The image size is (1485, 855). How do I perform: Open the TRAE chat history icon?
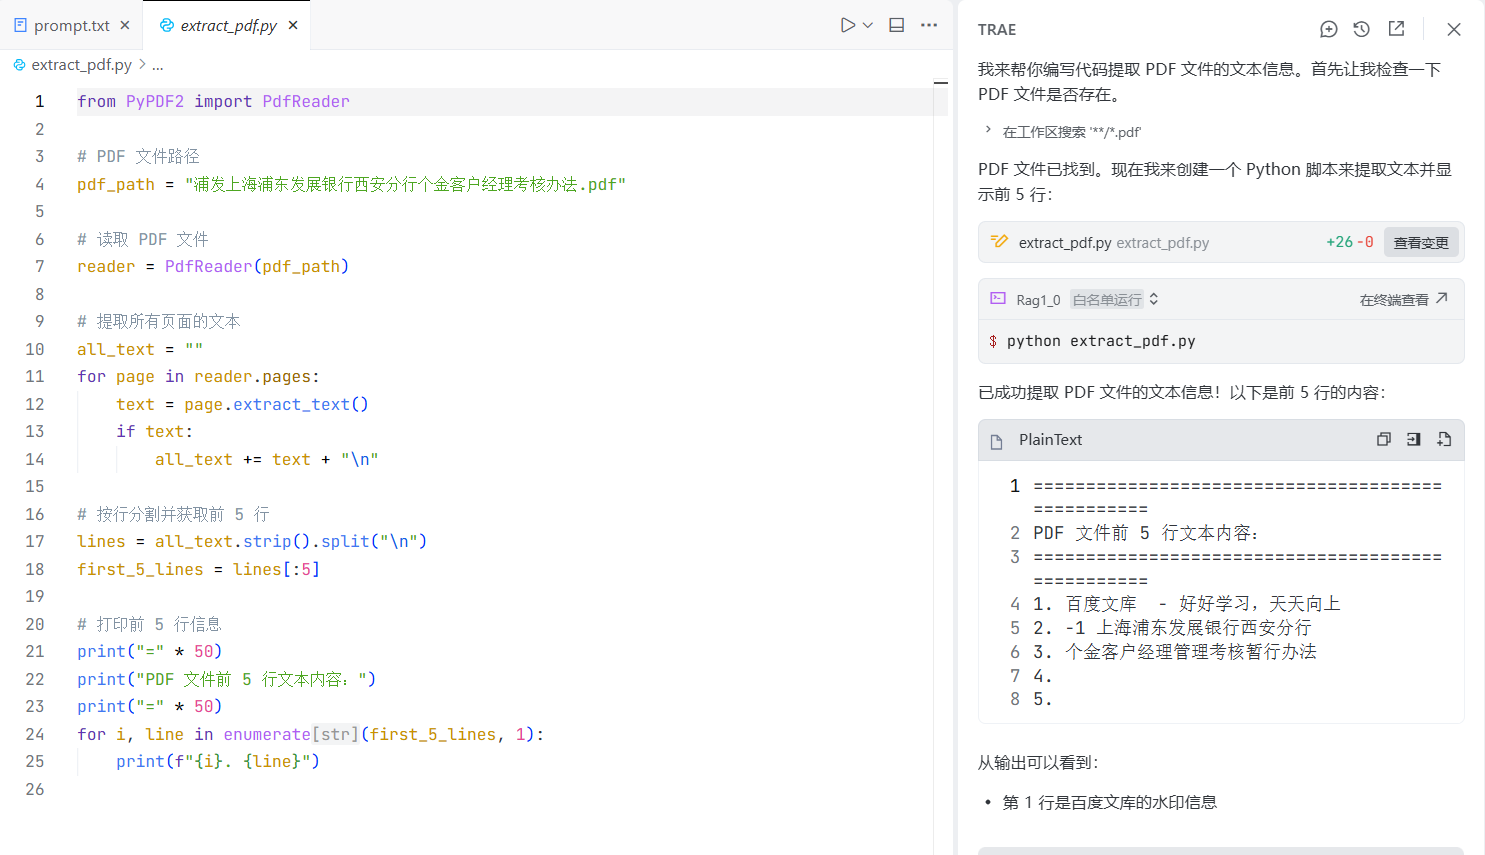(1361, 29)
